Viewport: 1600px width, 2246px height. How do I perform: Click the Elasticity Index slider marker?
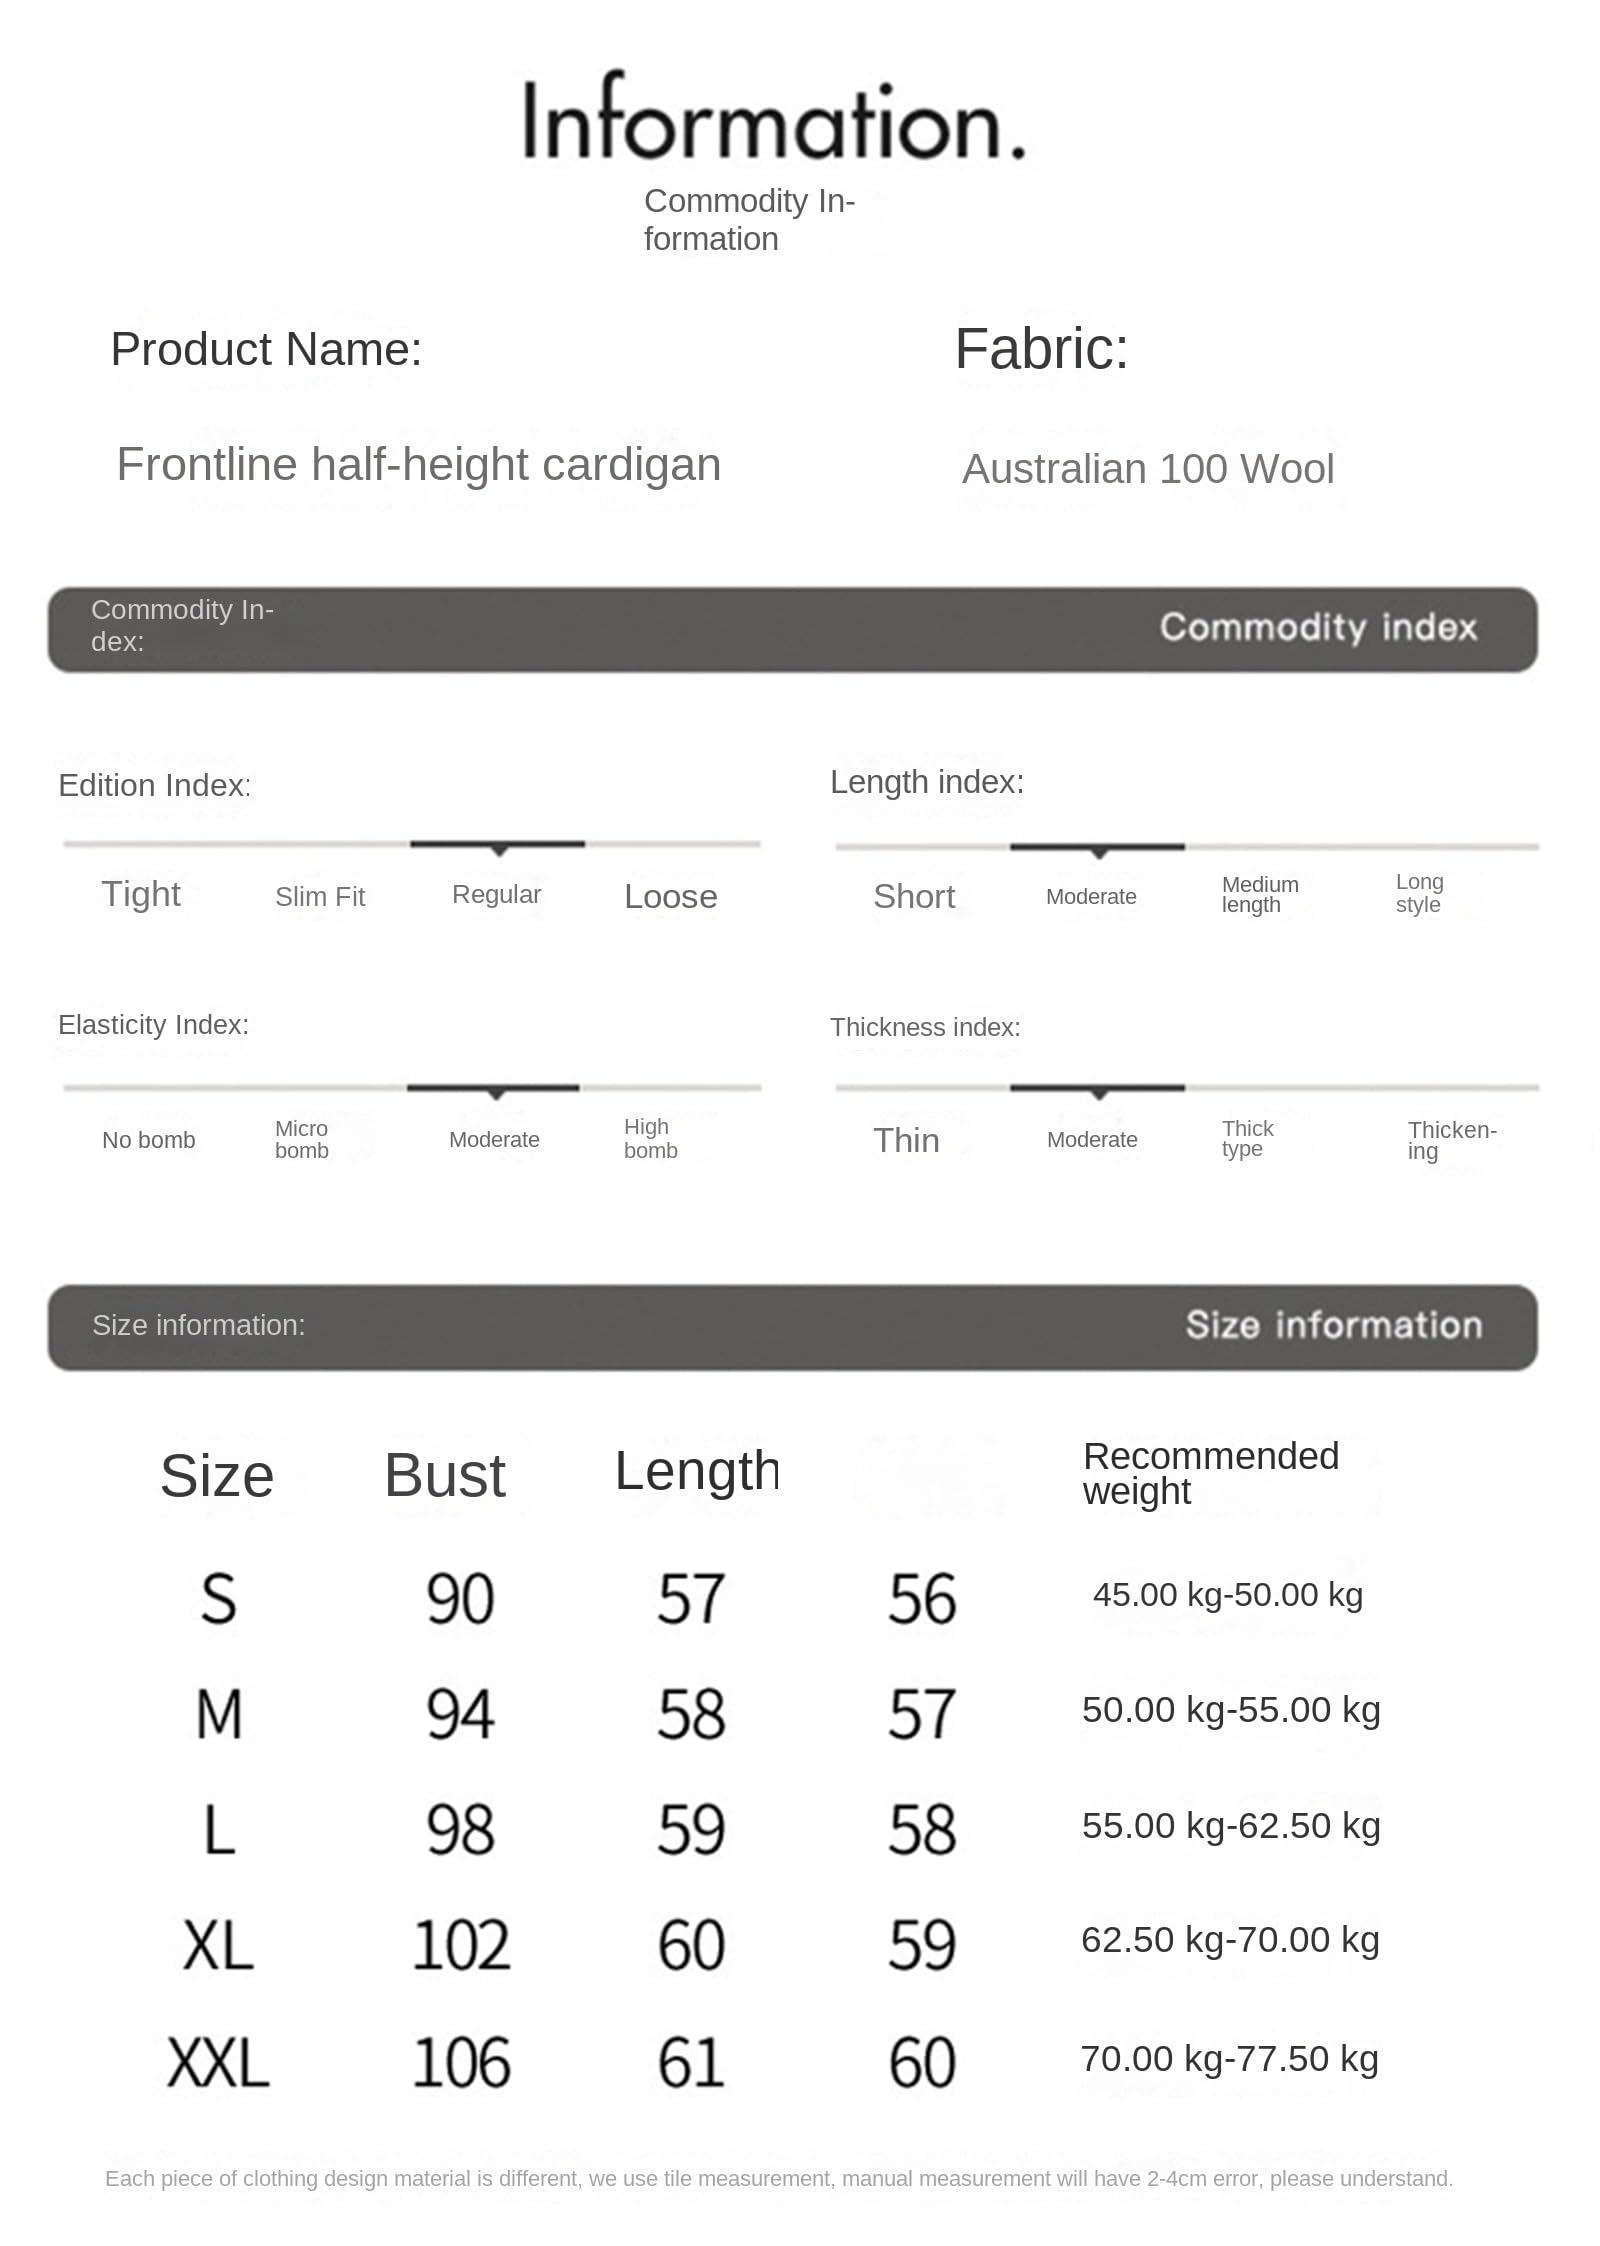click(x=494, y=1091)
